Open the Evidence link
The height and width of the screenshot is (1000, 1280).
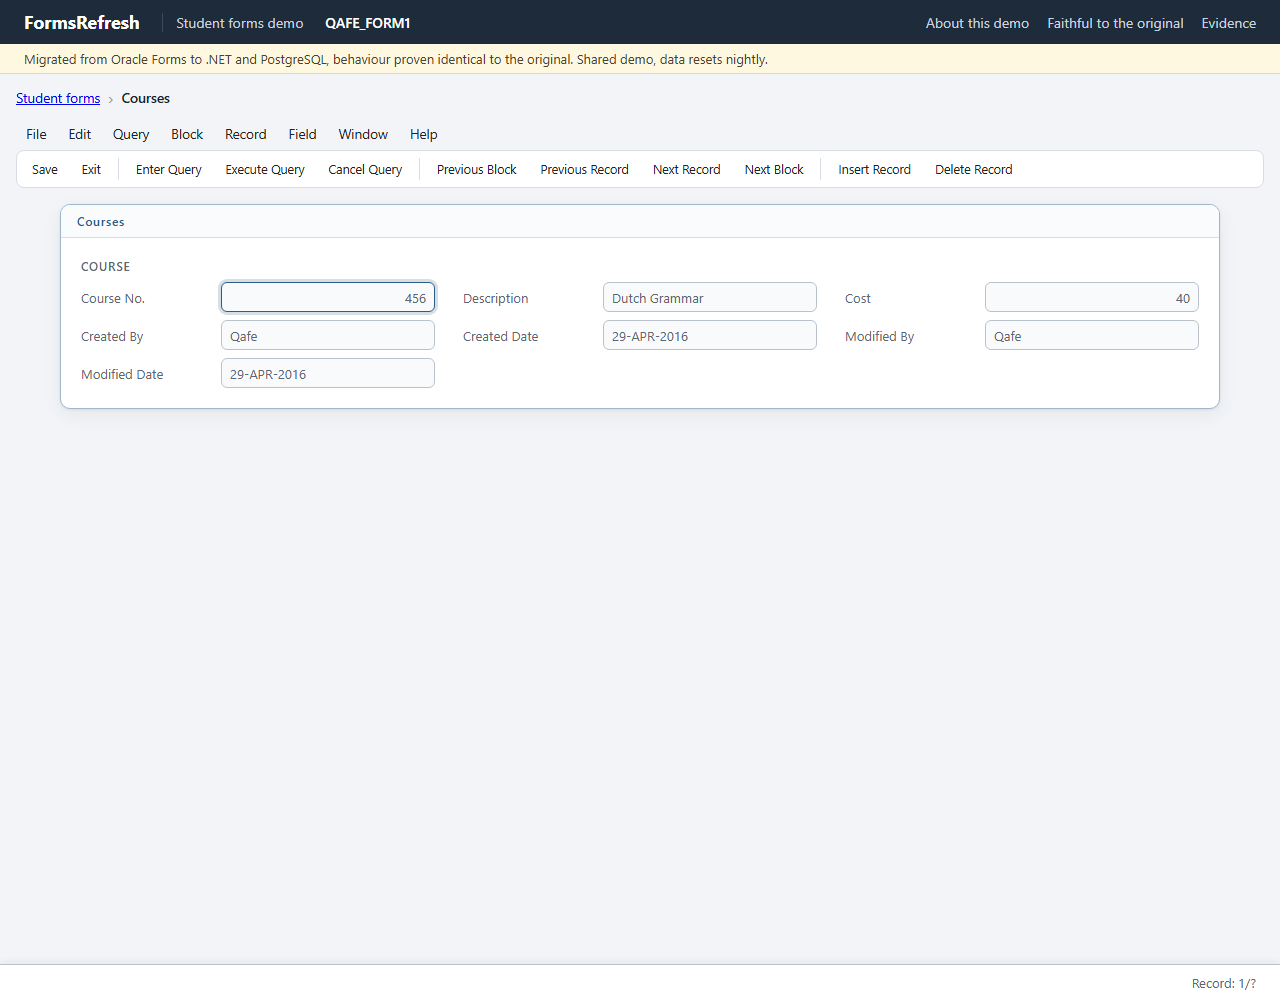[x=1229, y=23]
